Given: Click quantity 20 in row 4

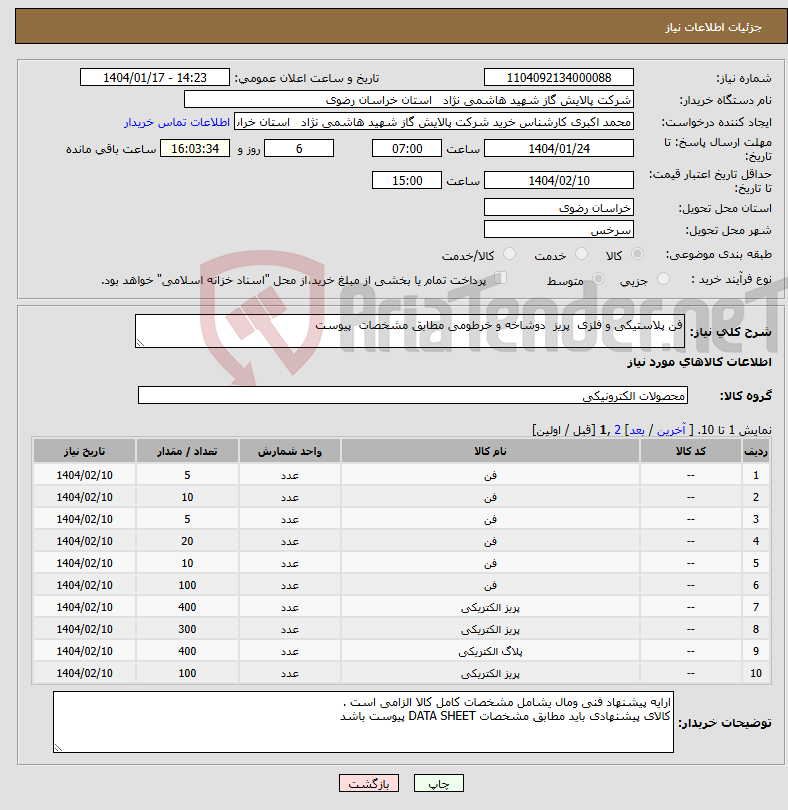Looking at the screenshot, I should (x=187, y=541).
